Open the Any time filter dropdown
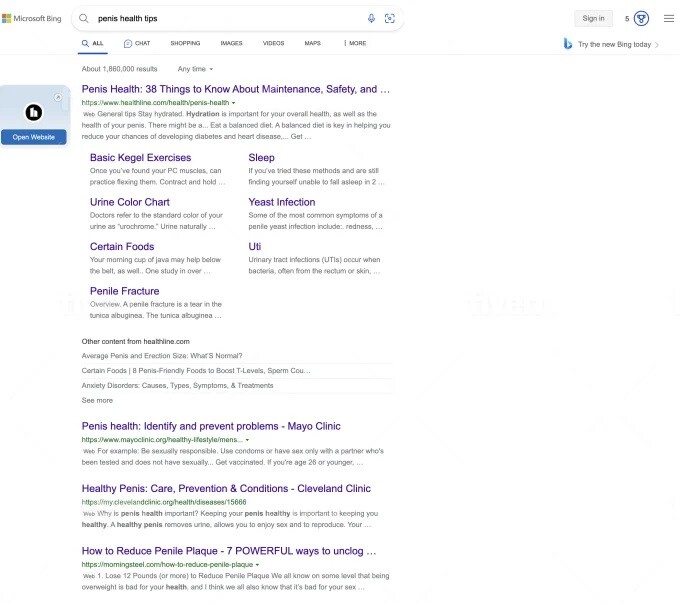The width and height of the screenshot is (680, 604). click(195, 69)
